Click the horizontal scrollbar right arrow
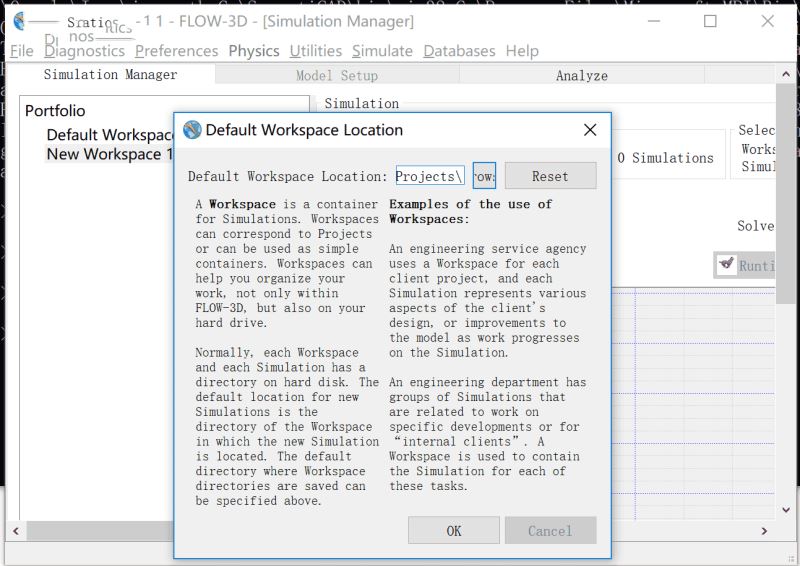The width and height of the screenshot is (800, 566). [x=764, y=531]
